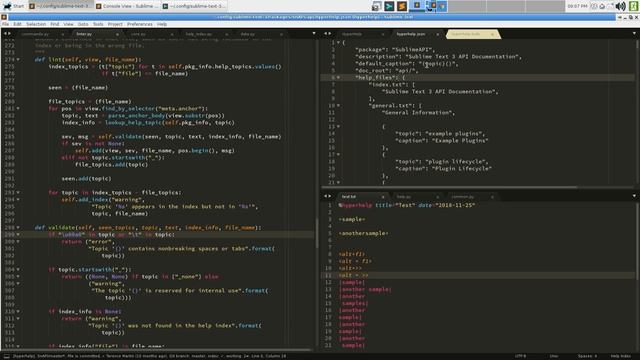Fold the "help_files" block at line 6

click(x=338, y=77)
